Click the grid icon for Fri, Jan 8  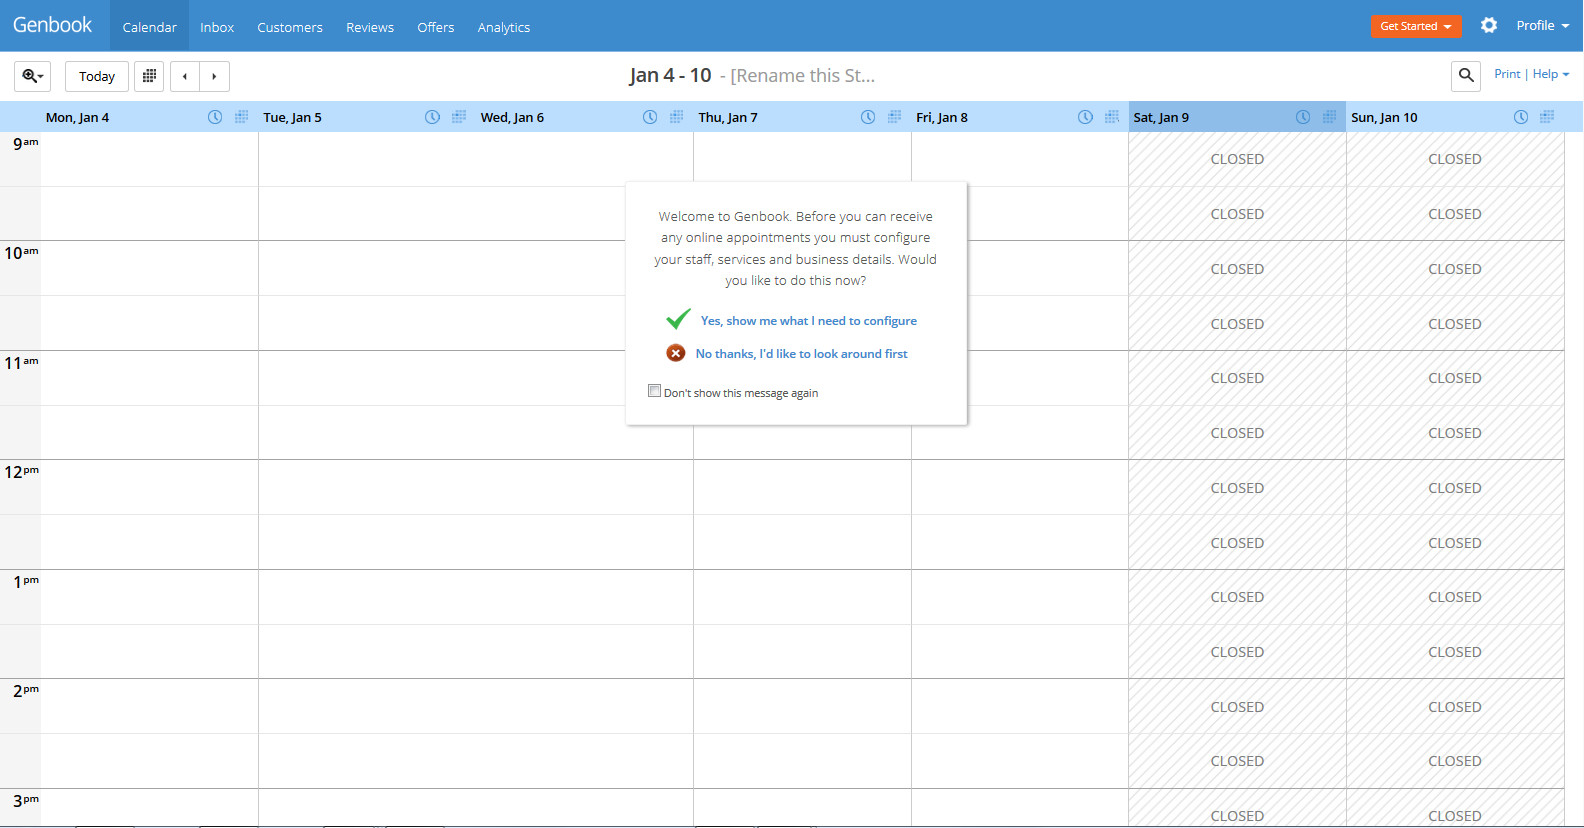click(1112, 117)
